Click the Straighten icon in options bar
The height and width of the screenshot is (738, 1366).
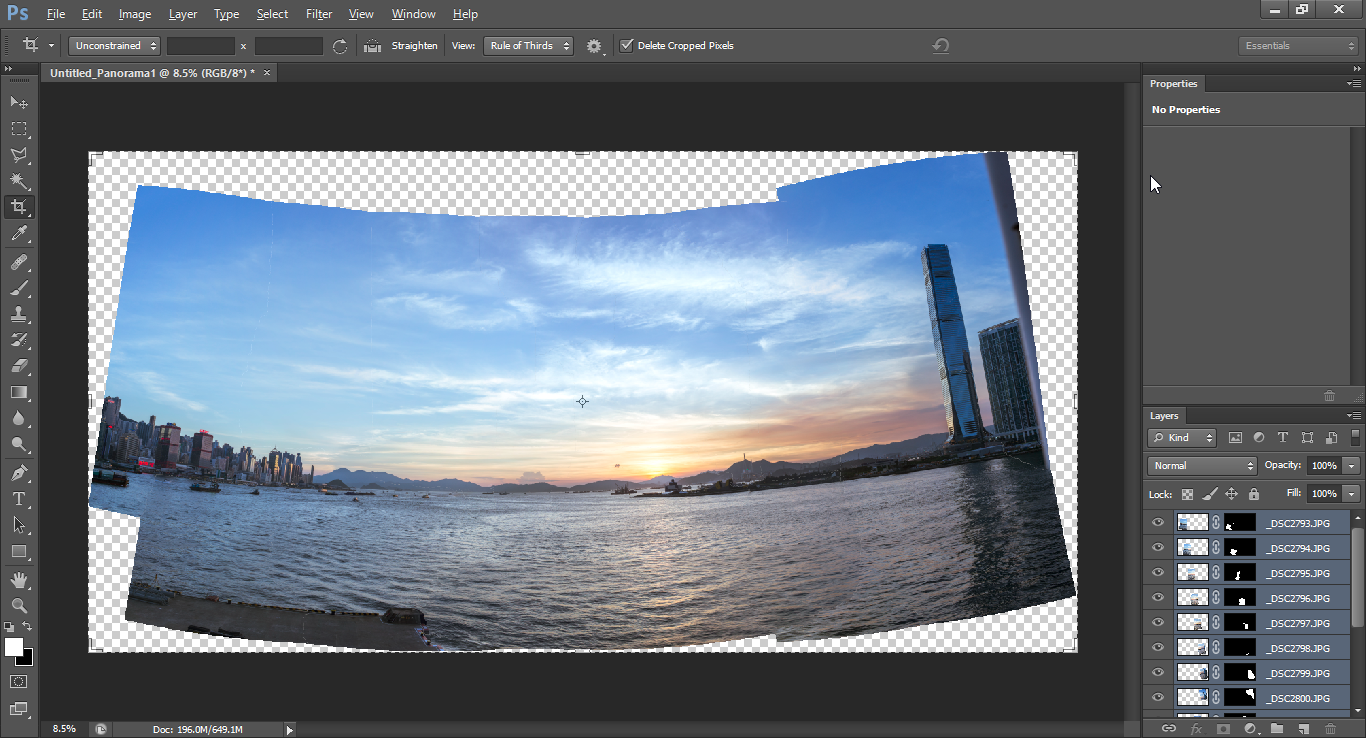pos(372,46)
